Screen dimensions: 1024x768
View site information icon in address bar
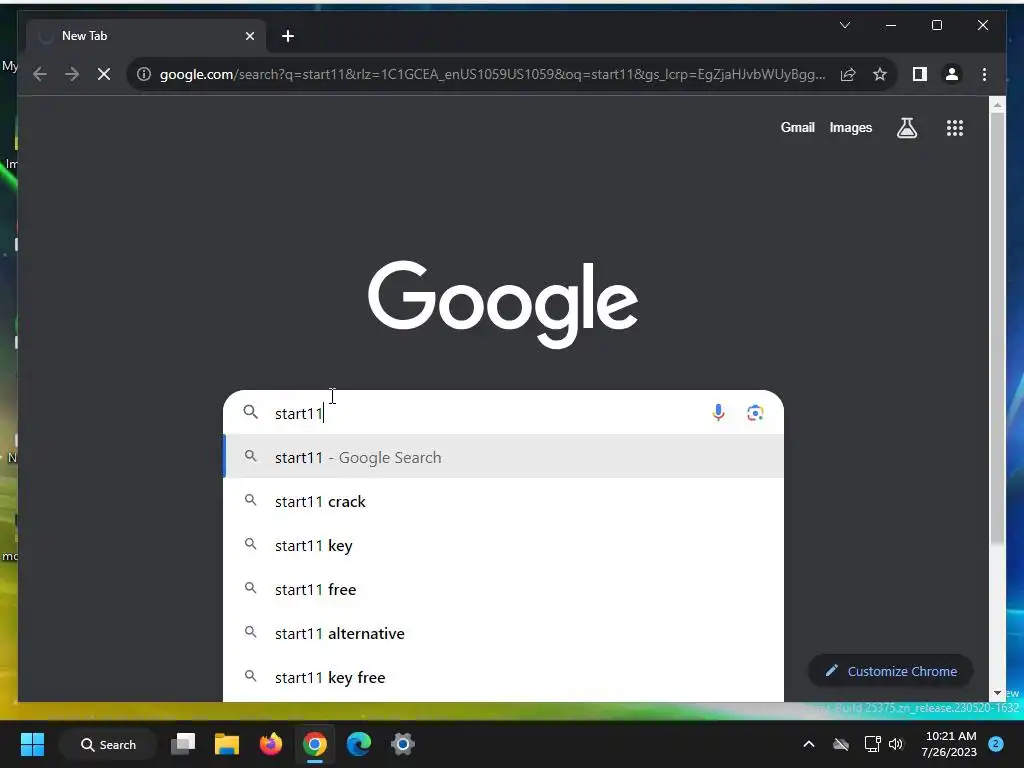coord(144,74)
